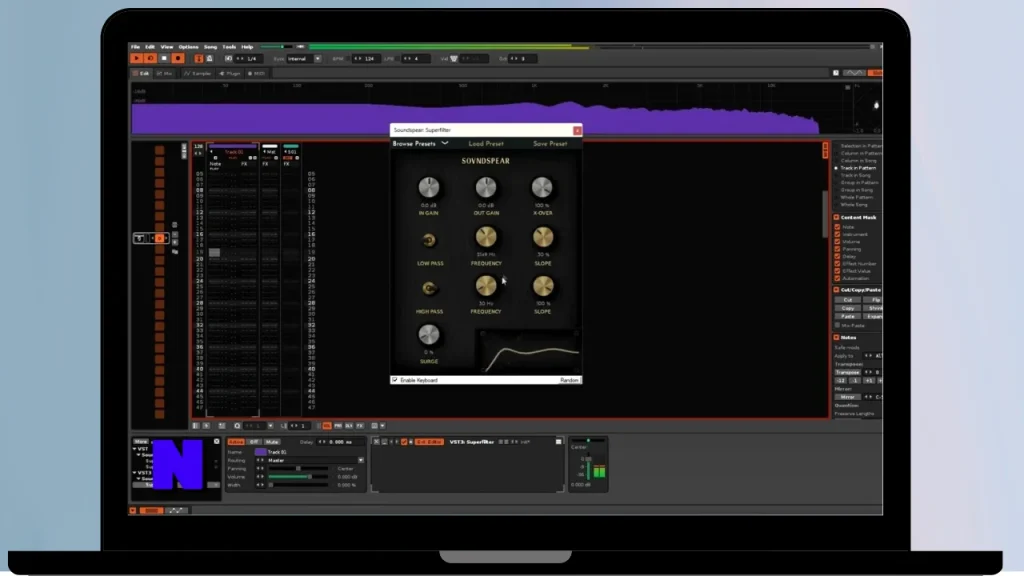Toggle the LOW PASS switch
1024x576 pixels.
tap(429, 240)
